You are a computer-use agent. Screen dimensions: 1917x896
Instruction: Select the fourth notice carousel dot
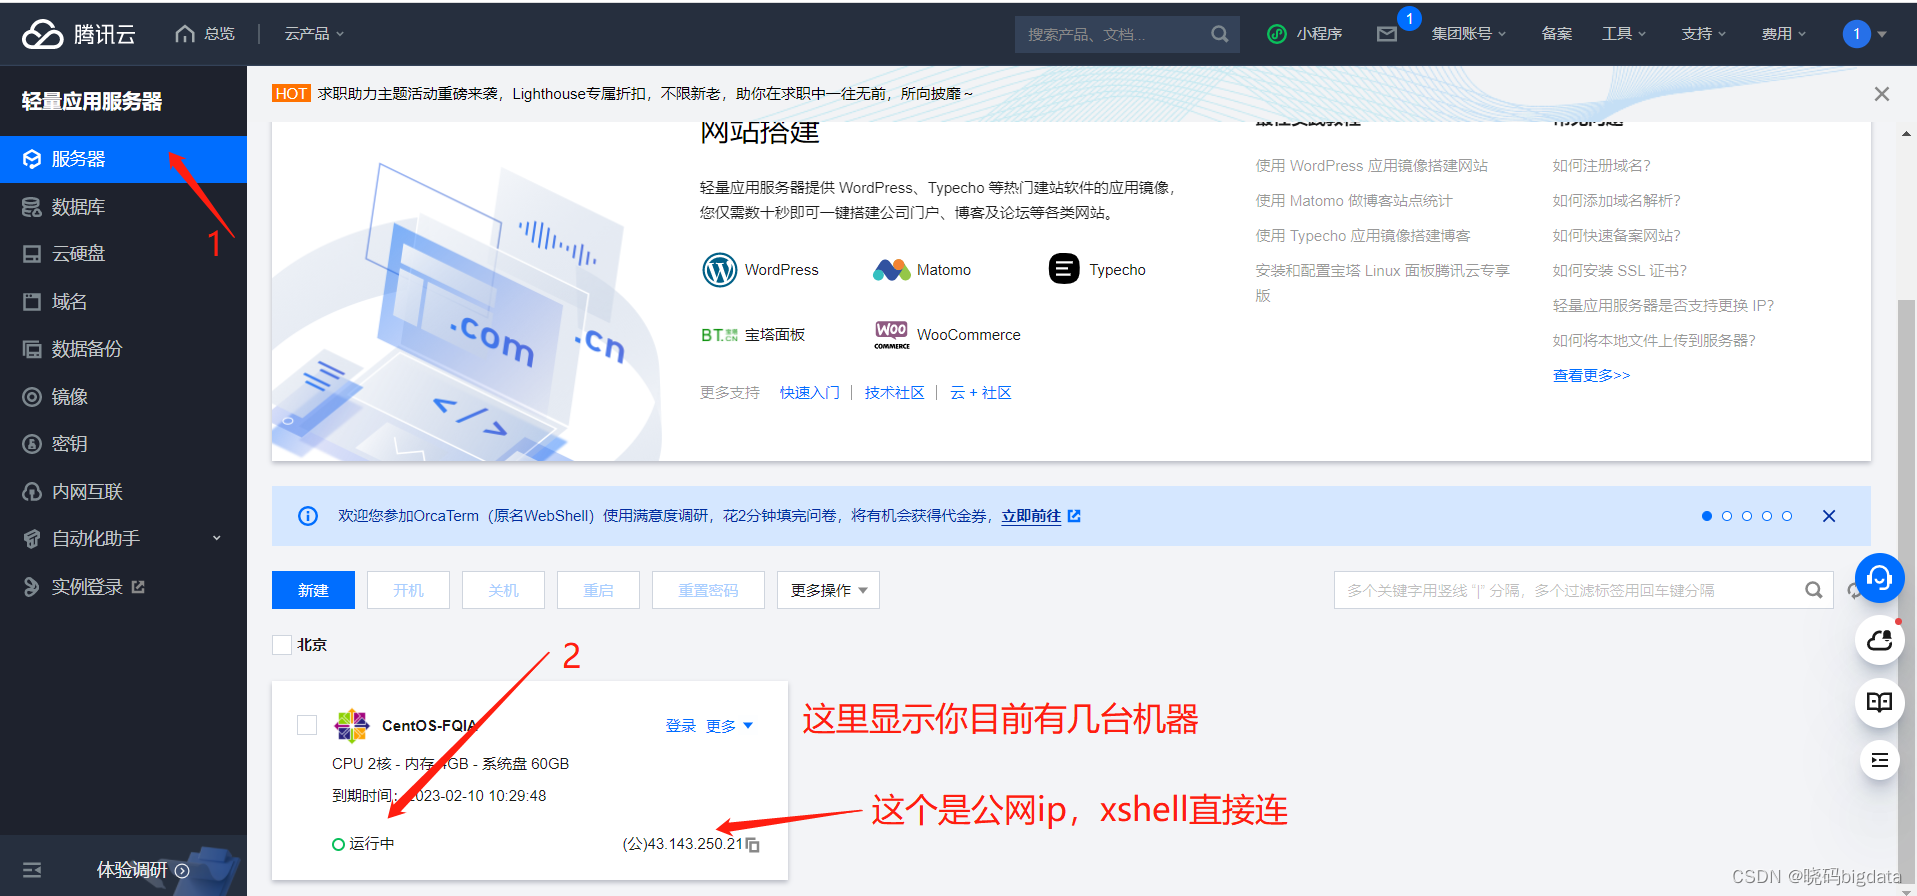click(1767, 516)
